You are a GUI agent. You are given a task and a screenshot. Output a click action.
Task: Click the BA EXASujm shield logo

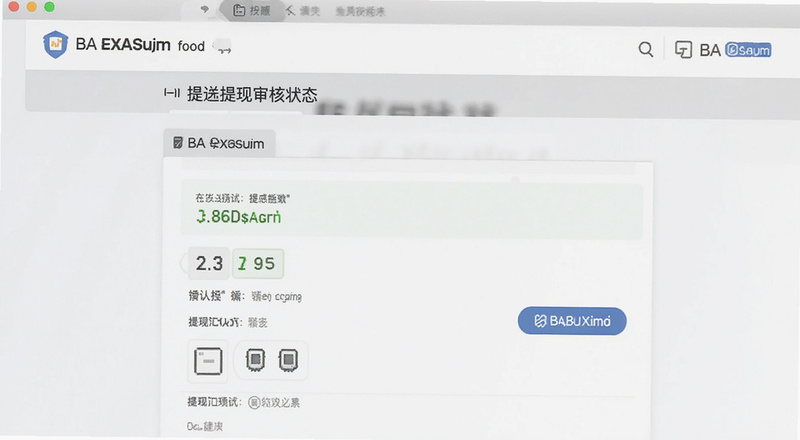55,44
